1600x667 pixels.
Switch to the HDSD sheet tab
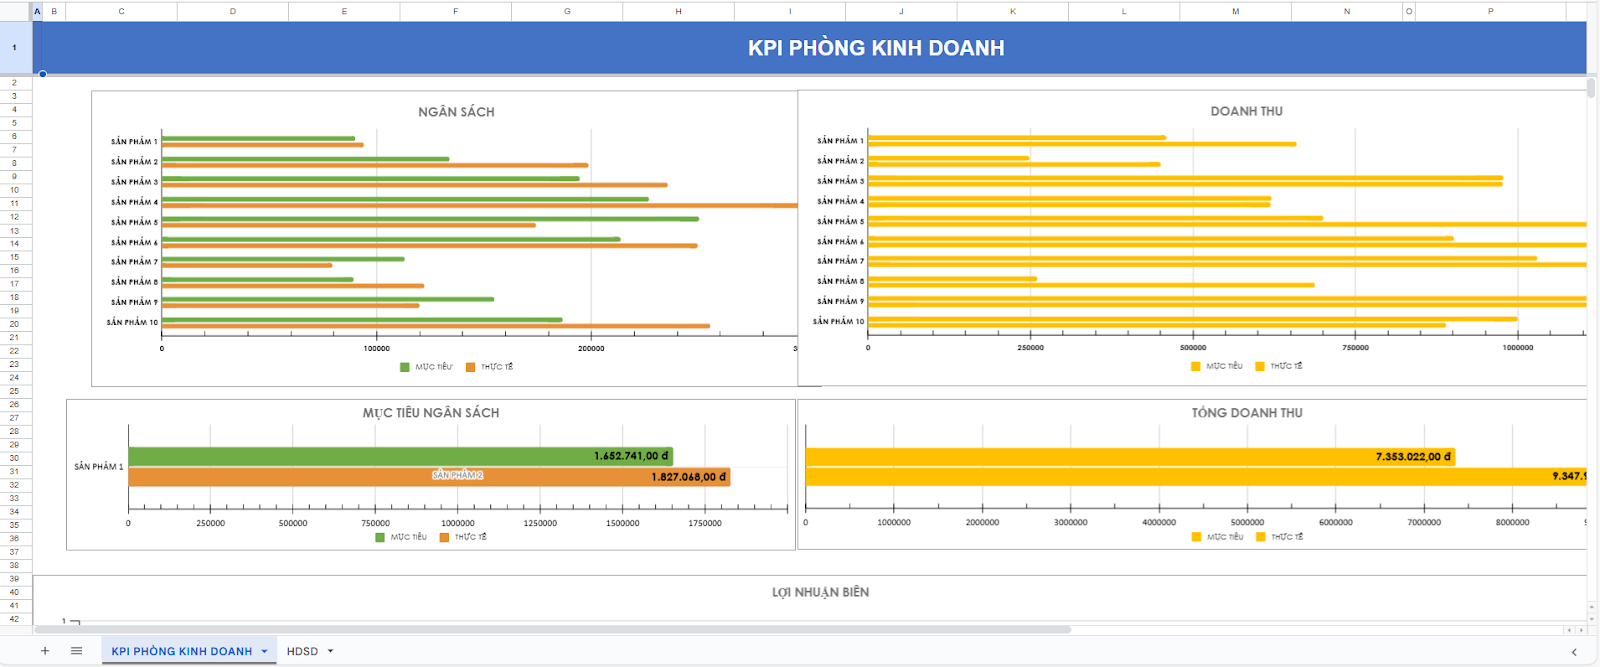(x=302, y=651)
